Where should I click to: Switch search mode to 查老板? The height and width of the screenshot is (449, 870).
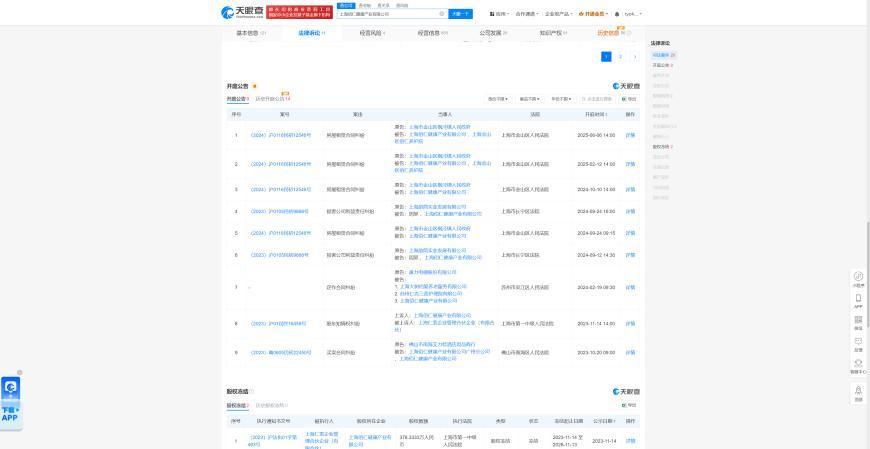tap(365, 6)
